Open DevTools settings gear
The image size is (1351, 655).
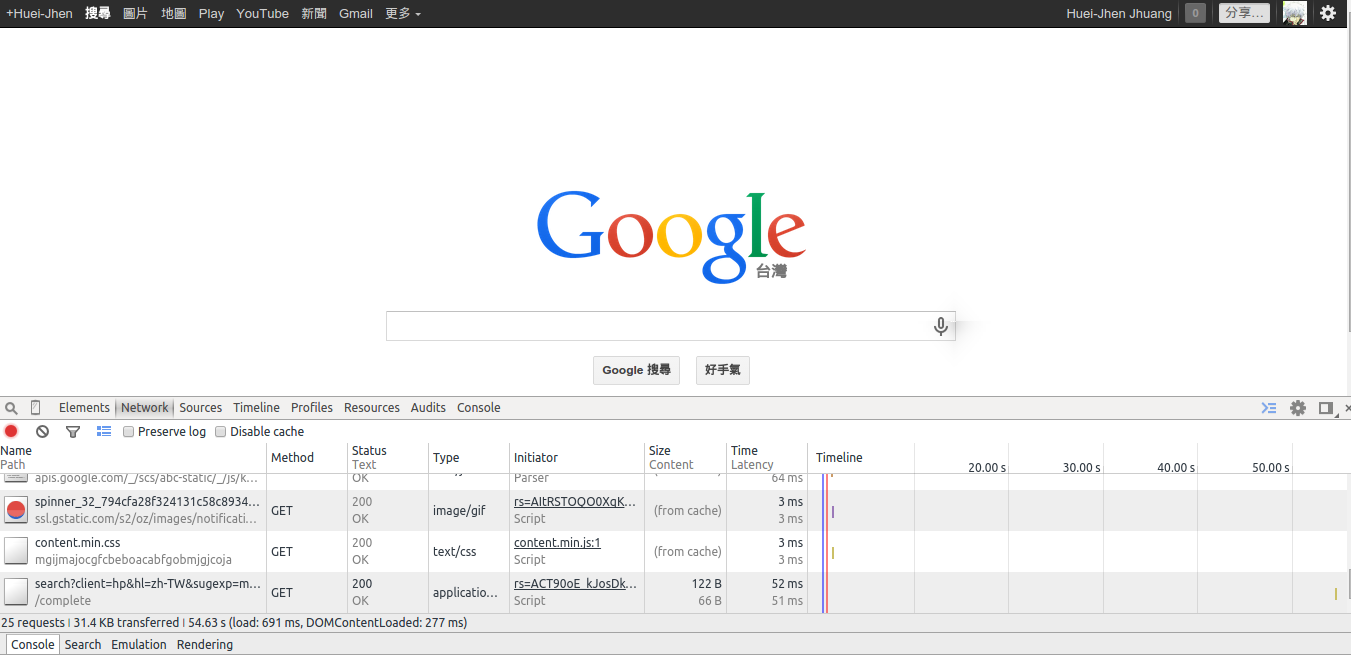click(x=1298, y=408)
